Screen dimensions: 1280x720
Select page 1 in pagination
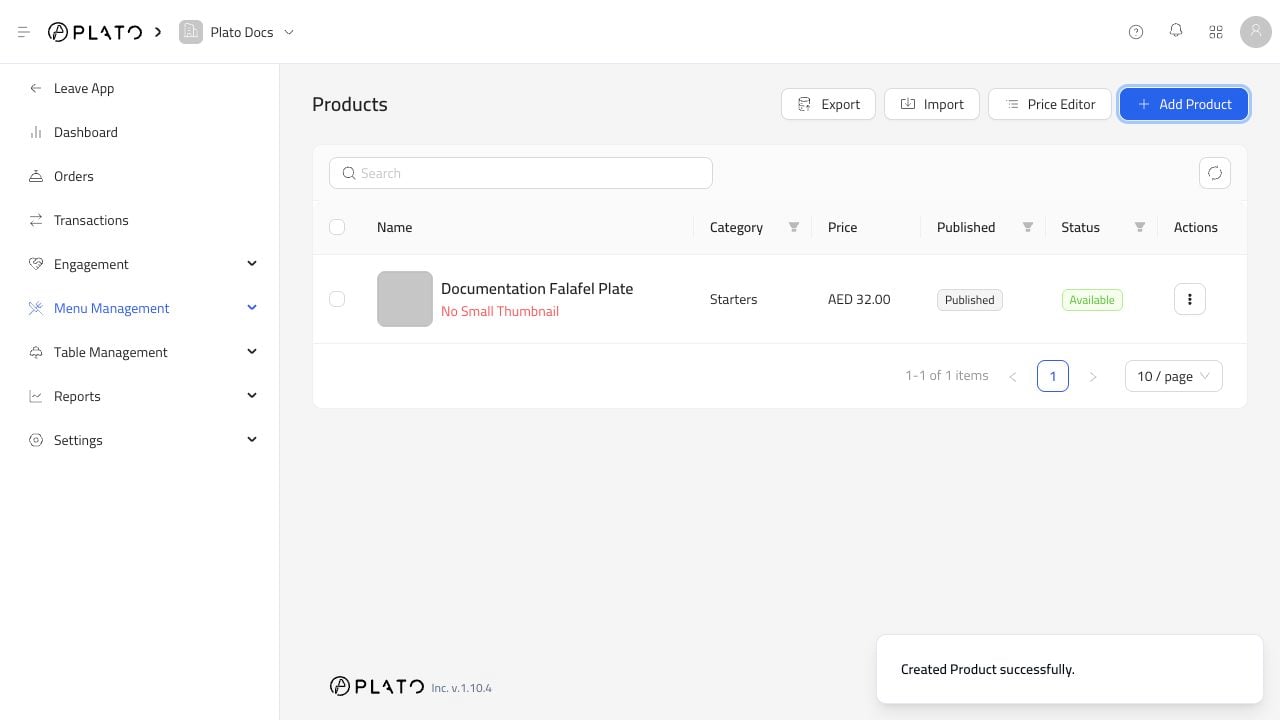1053,376
